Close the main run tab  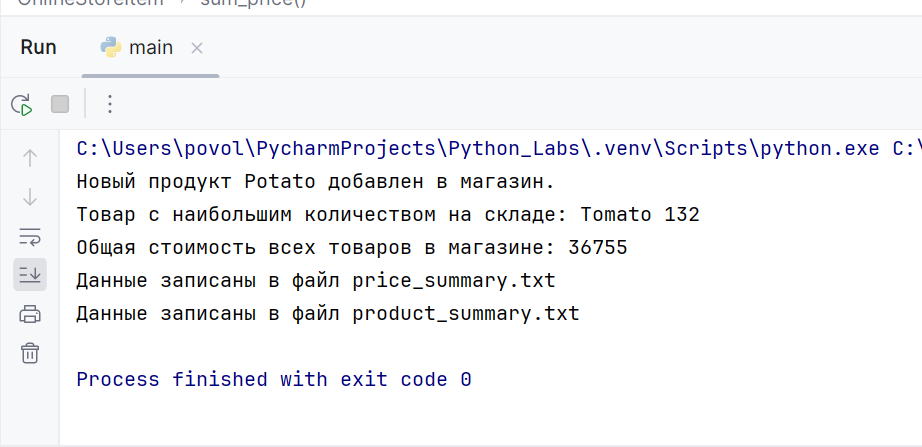pos(197,48)
